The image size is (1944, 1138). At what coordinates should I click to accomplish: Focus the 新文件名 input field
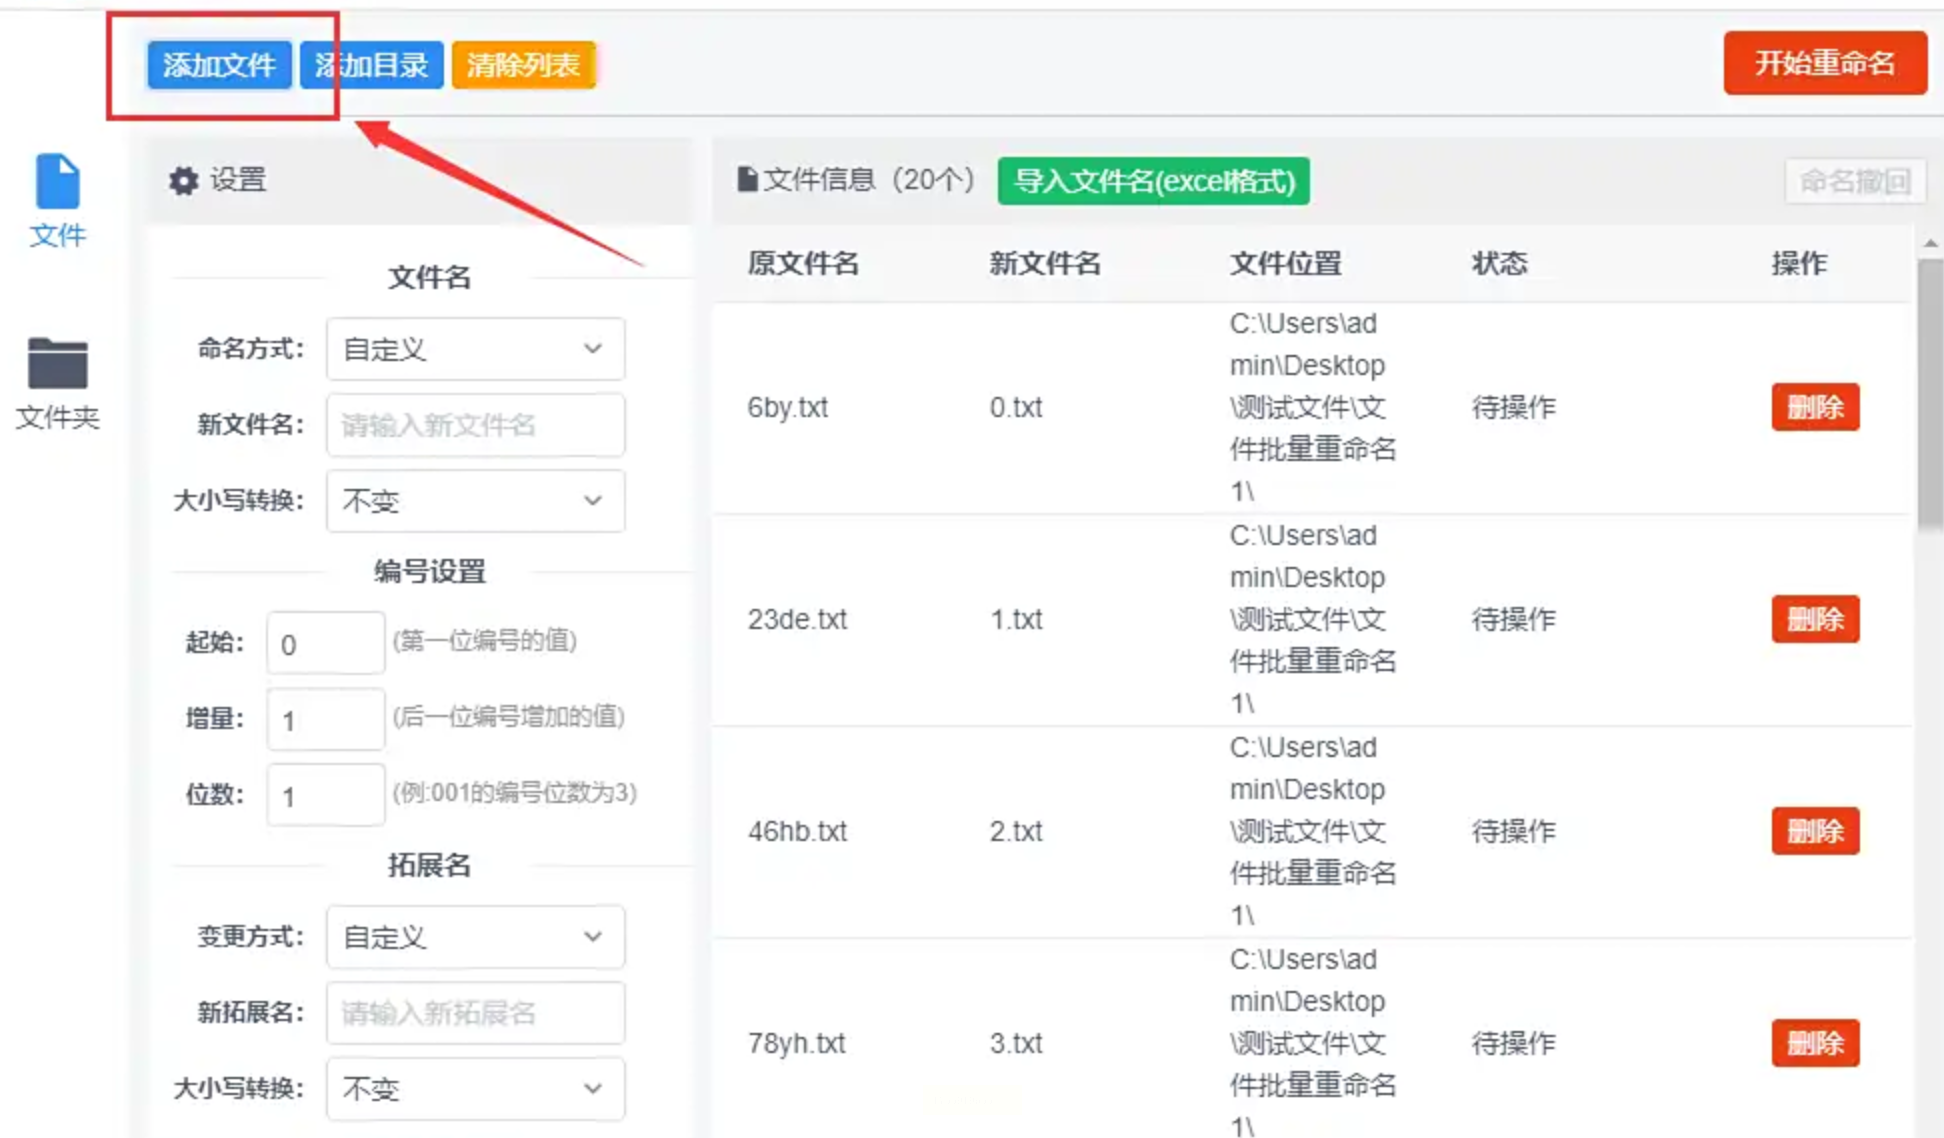tap(475, 425)
